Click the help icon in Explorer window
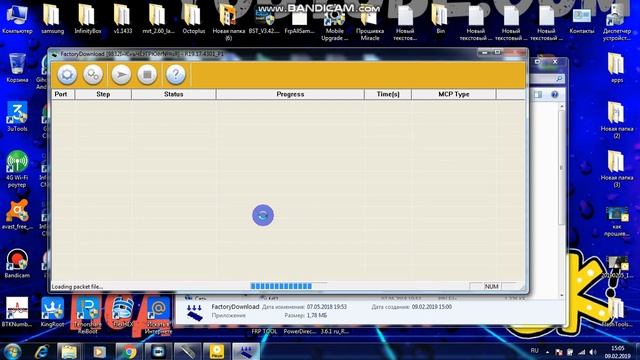 [555, 95]
